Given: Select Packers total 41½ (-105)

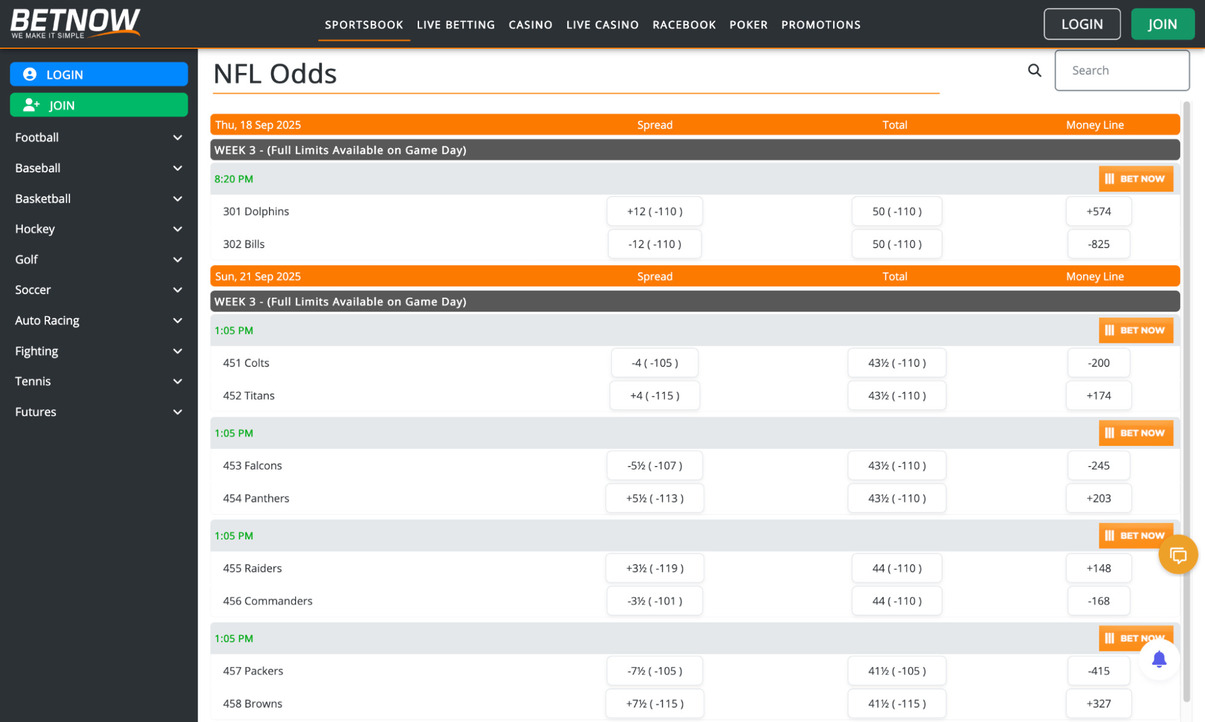Looking at the screenshot, I should pos(897,671).
